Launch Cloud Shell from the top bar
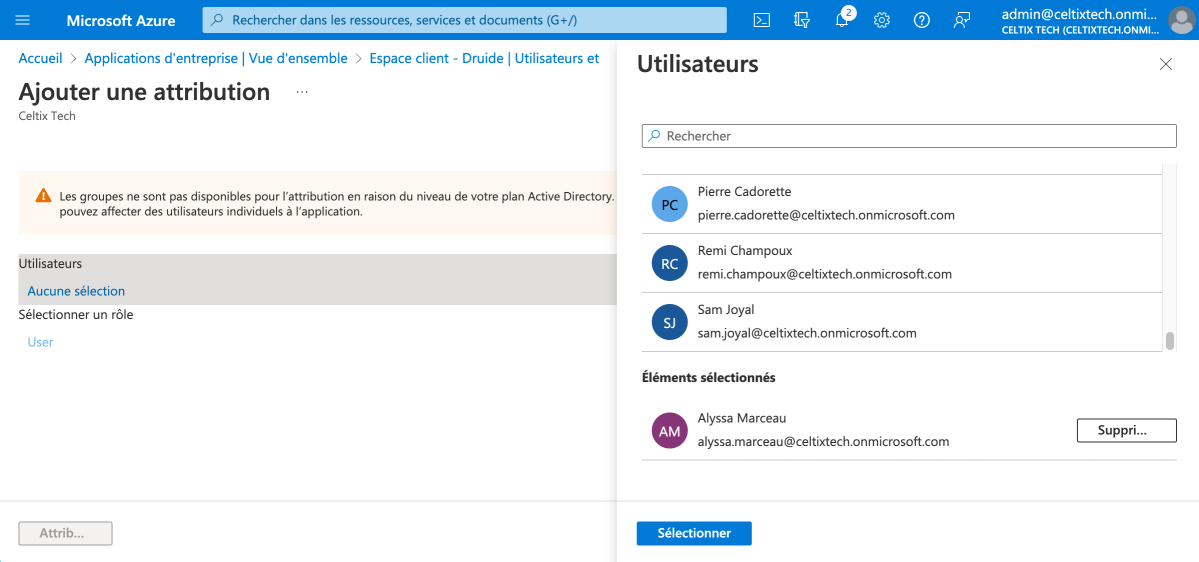 [x=761, y=20]
